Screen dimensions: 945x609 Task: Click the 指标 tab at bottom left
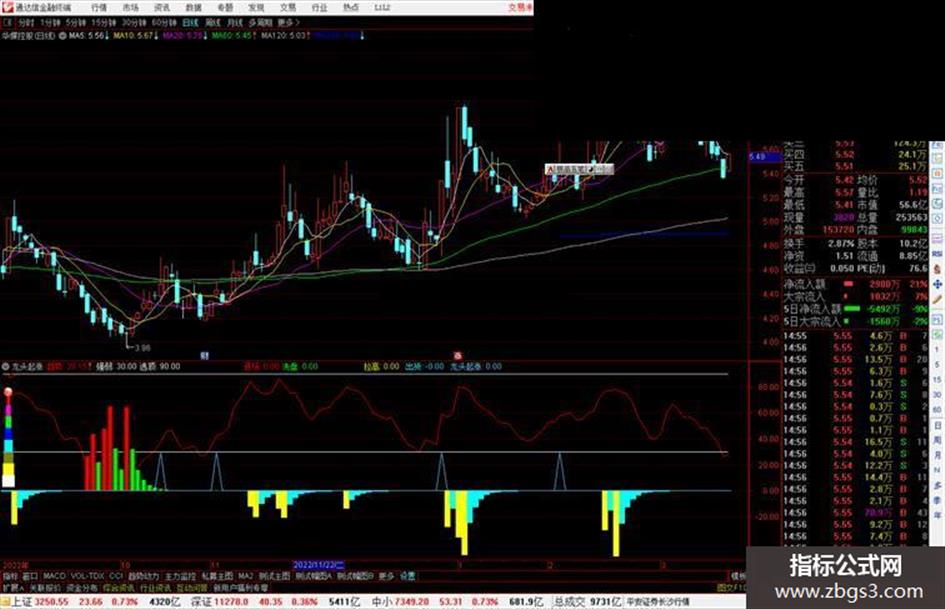[10, 576]
